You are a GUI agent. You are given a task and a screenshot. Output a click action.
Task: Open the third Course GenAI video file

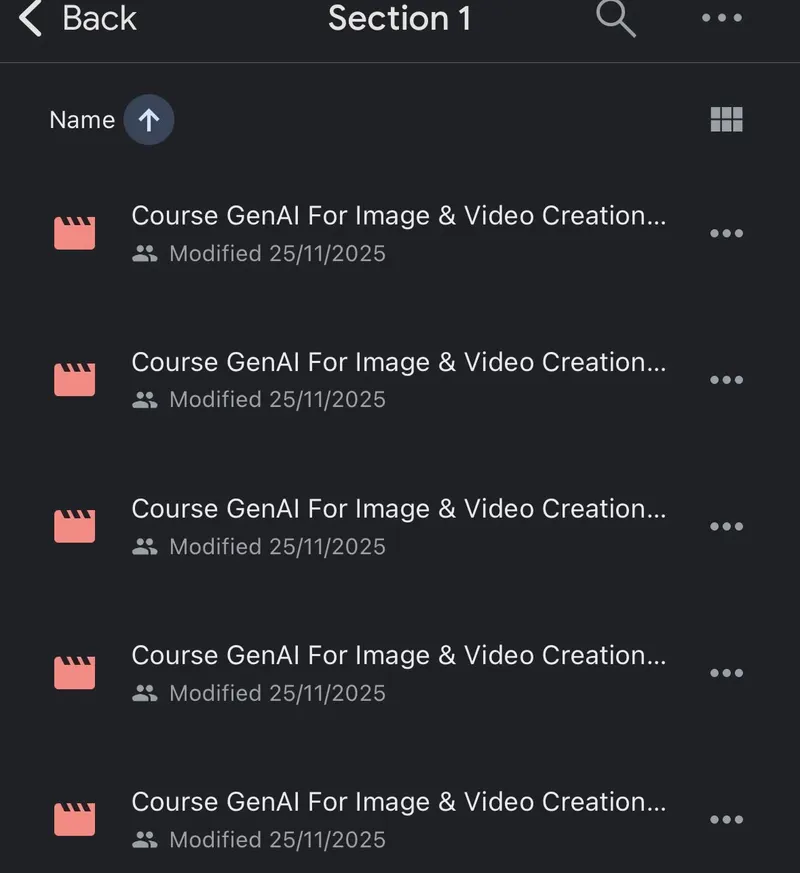399,526
